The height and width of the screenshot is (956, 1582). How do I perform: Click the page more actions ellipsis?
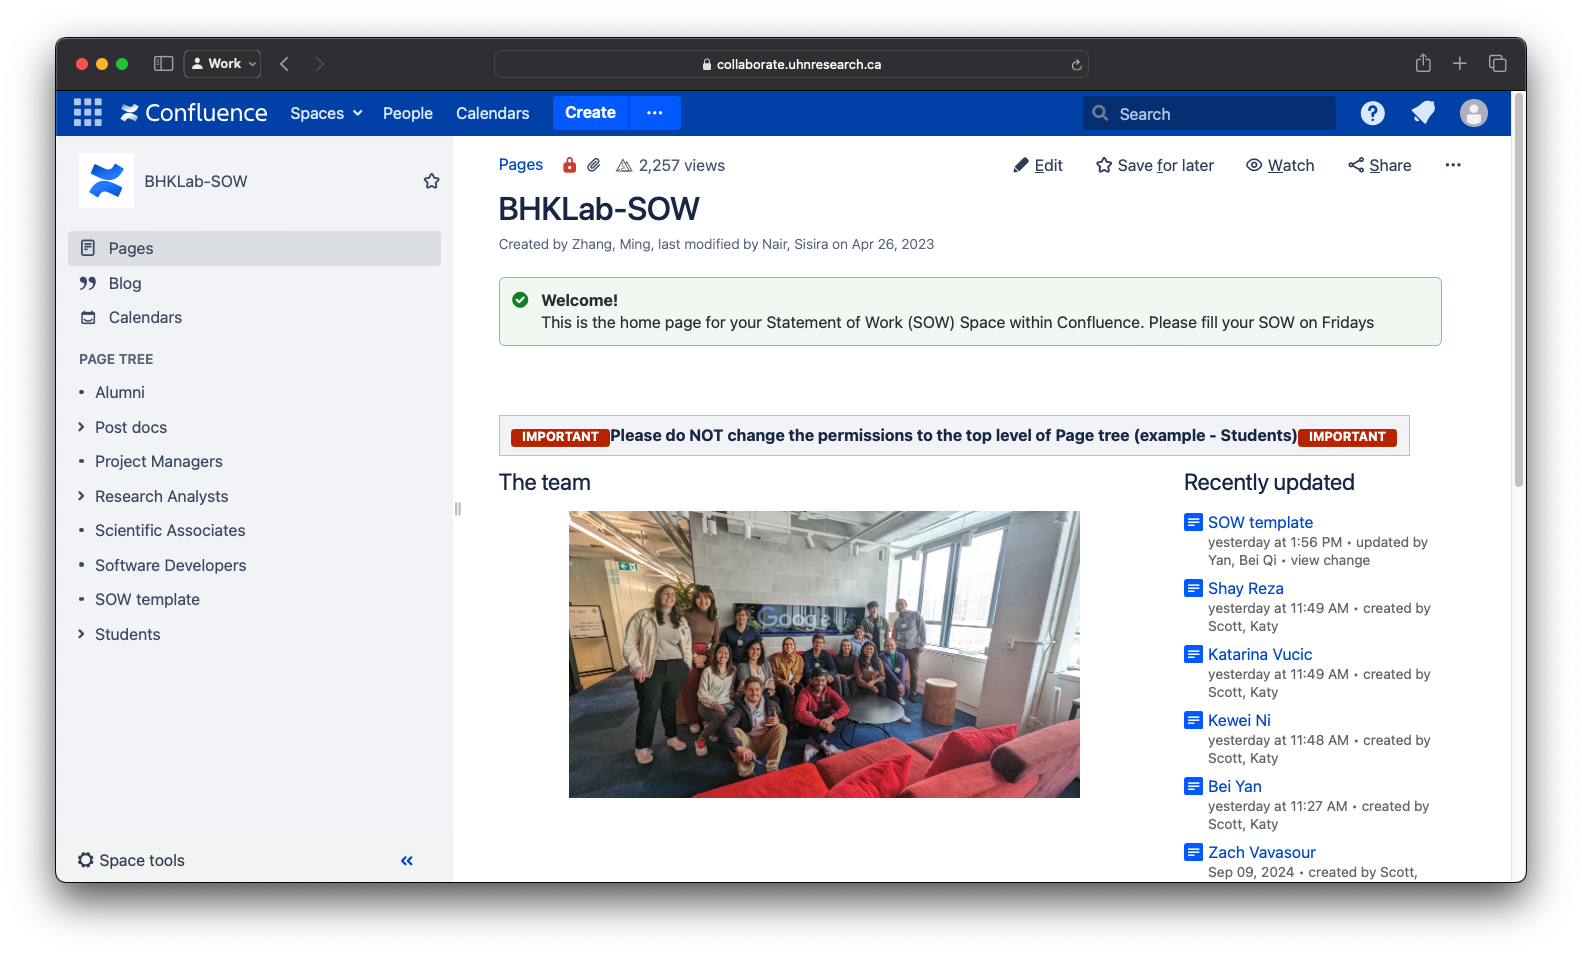coord(1452,165)
